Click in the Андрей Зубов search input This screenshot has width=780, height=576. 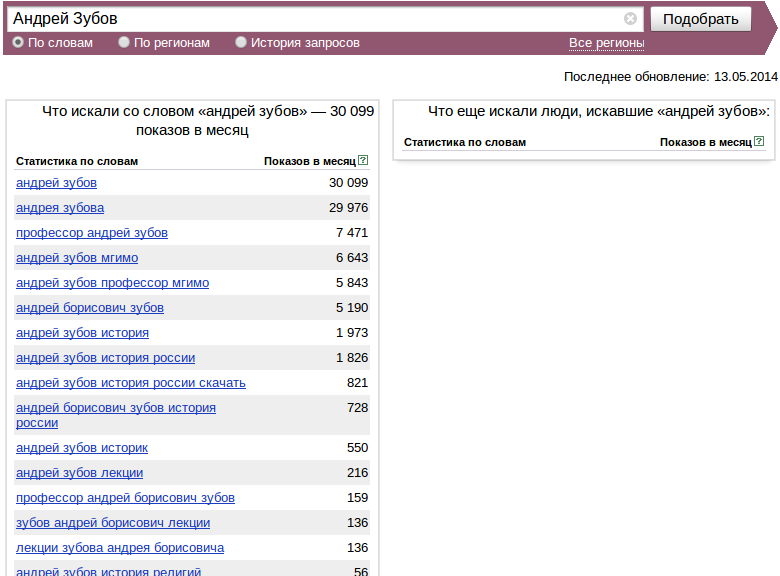318,19
